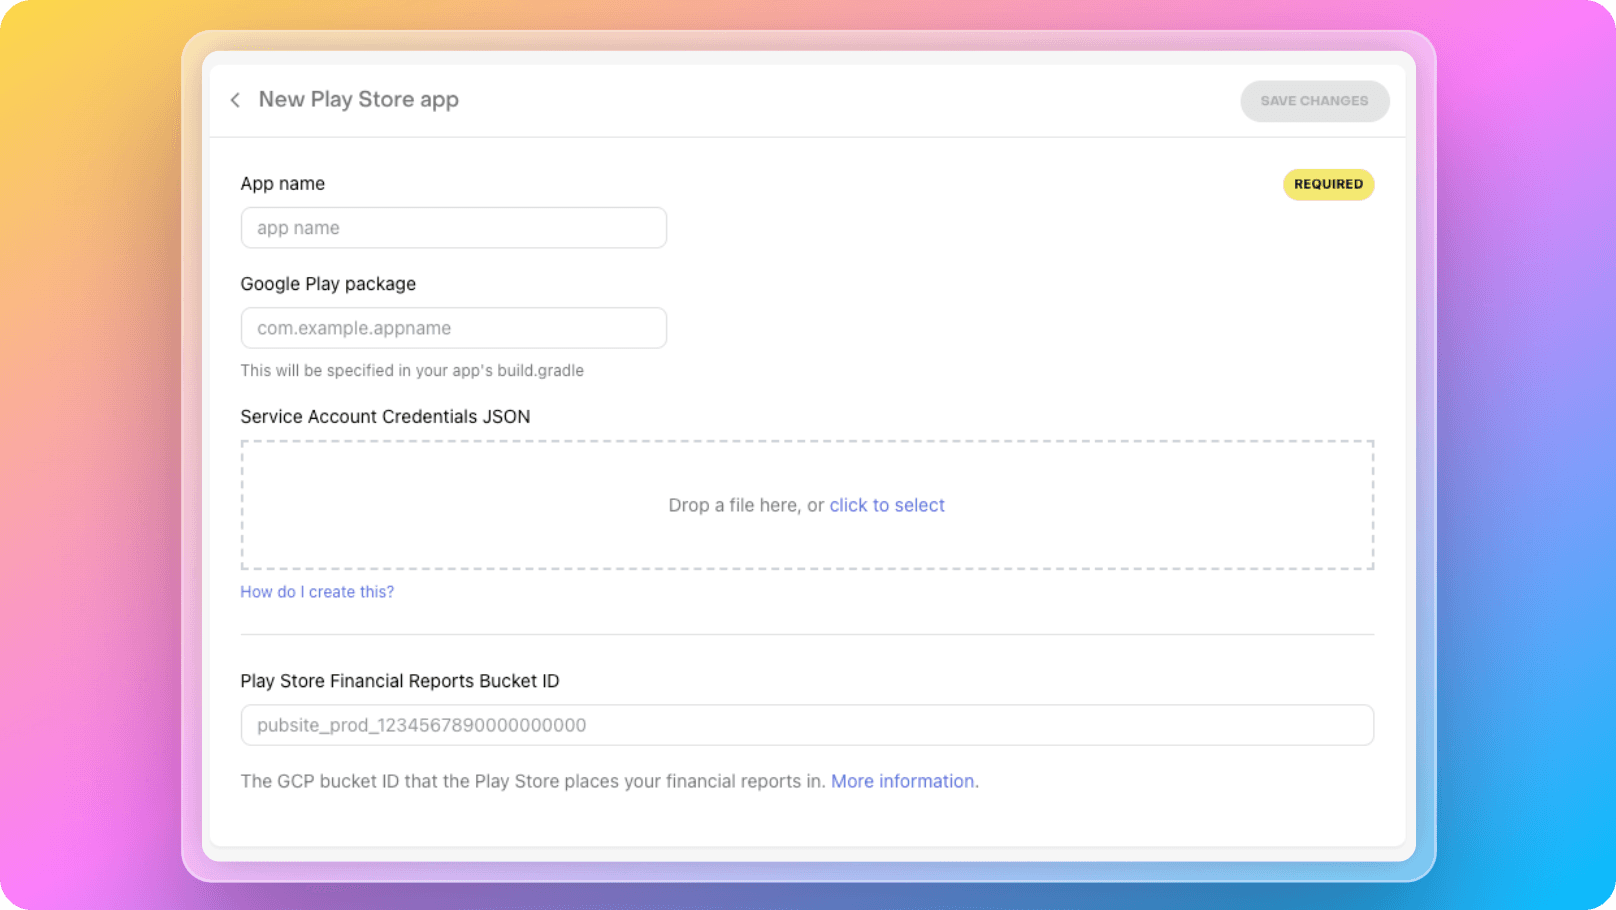The image size is (1616, 910).
Task: Open the 'More information' link
Action: pyautogui.click(x=904, y=781)
